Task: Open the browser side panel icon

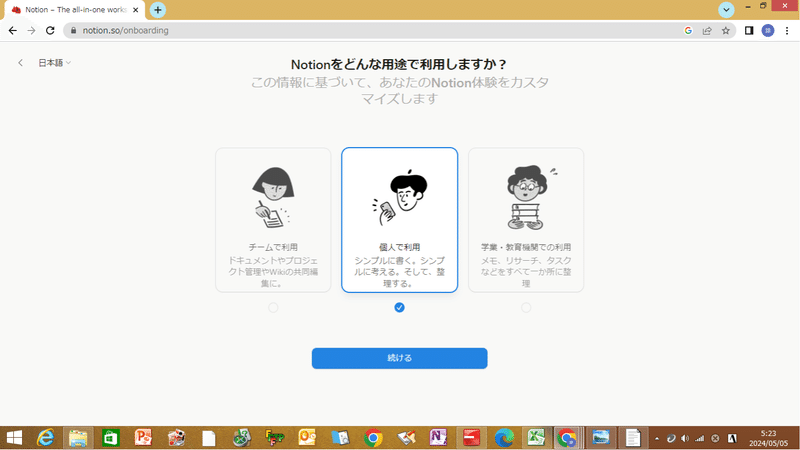Action: [748, 31]
